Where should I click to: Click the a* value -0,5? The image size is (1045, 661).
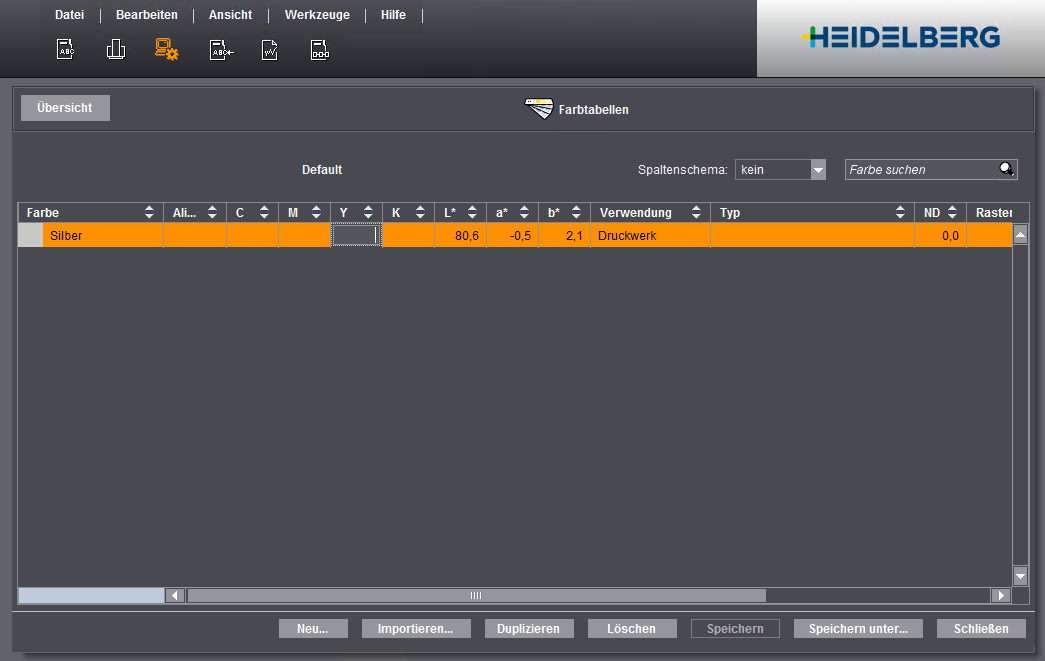(x=521, y=235)
